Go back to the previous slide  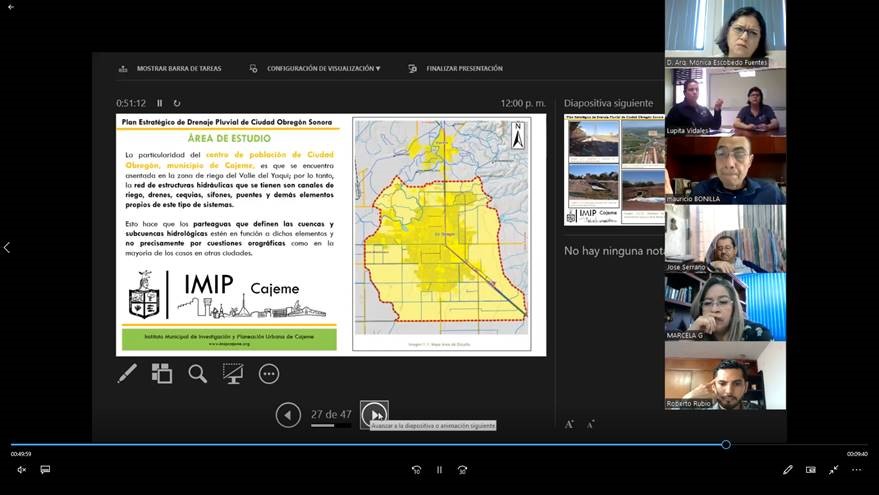pyautogui.click(x=288, y=414)
